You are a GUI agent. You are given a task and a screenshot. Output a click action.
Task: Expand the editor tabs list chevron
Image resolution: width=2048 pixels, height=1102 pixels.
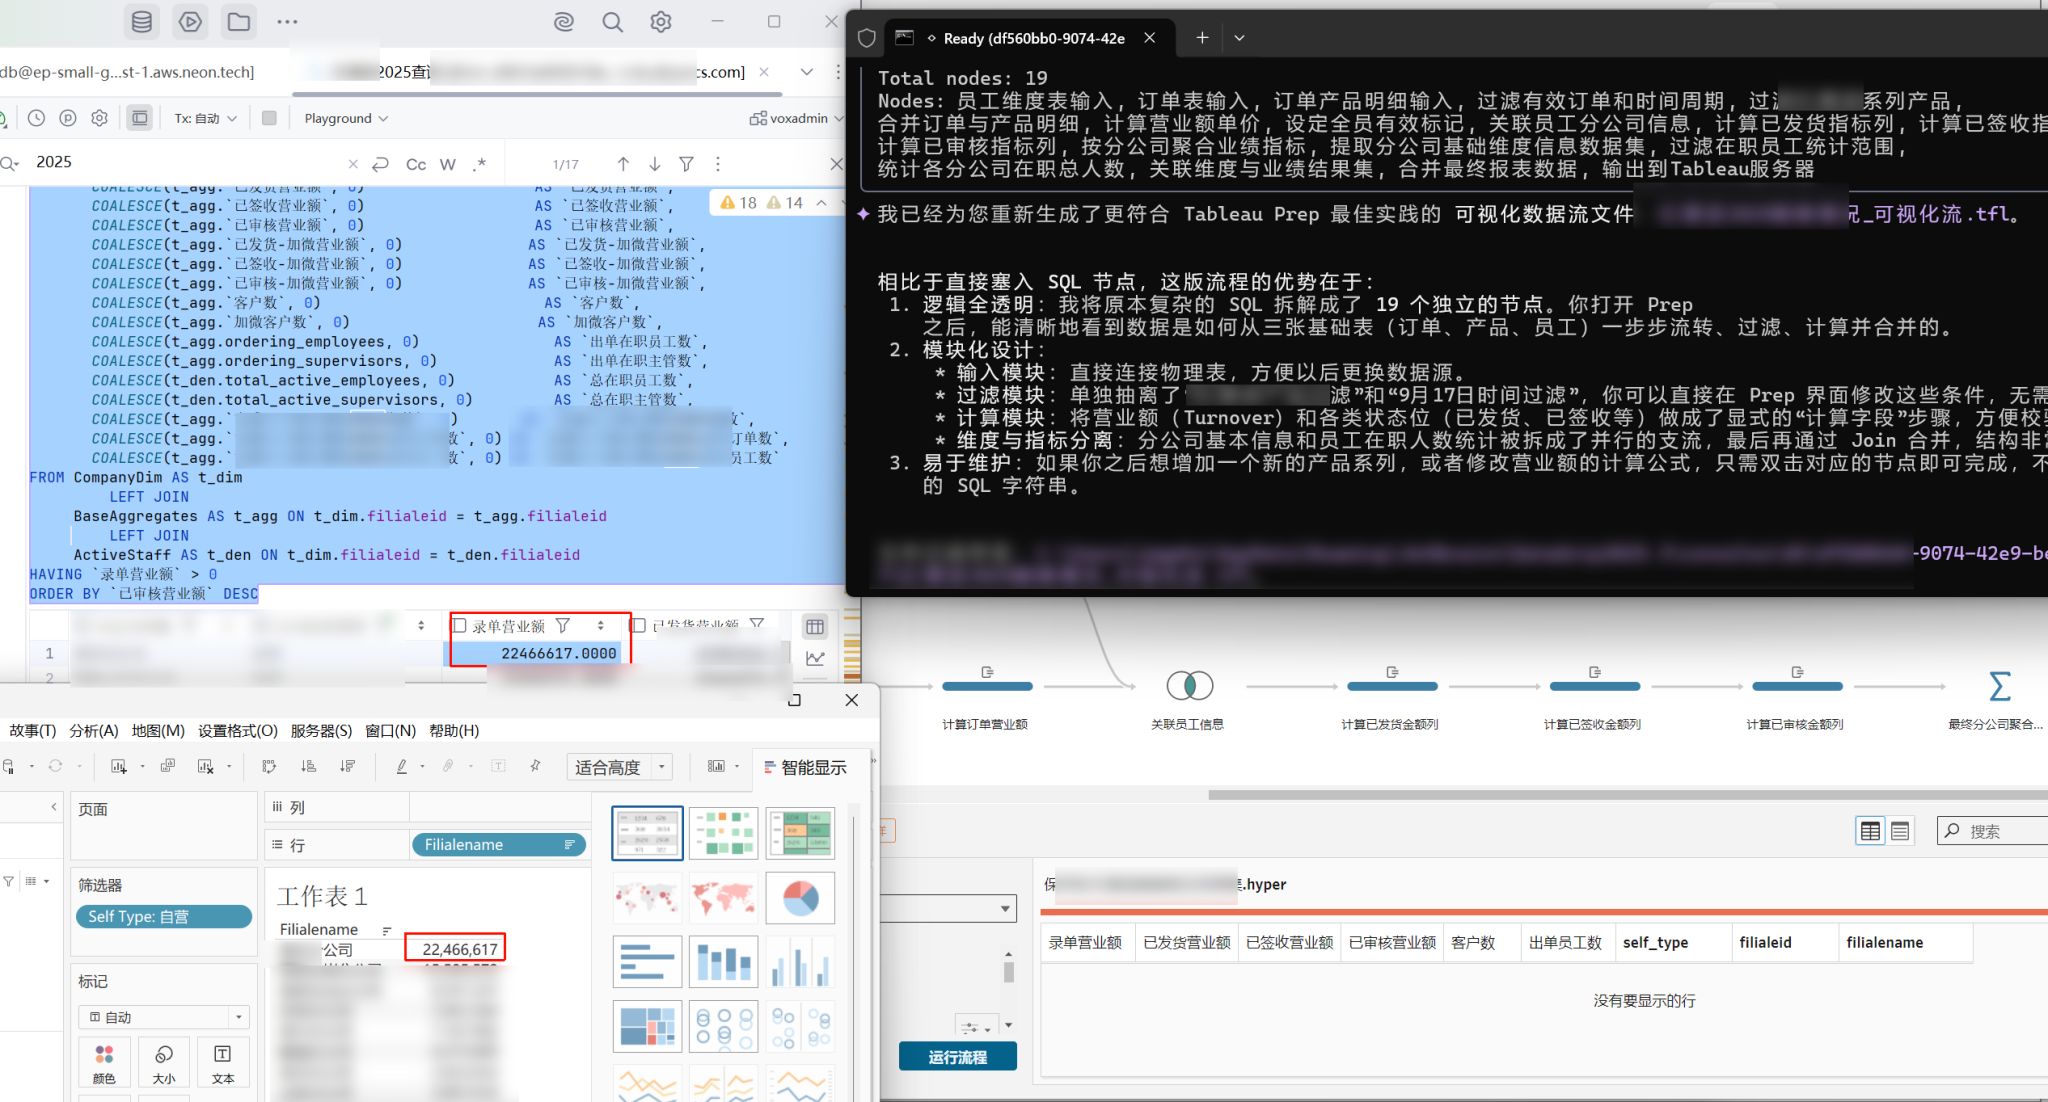click(806, 72)
